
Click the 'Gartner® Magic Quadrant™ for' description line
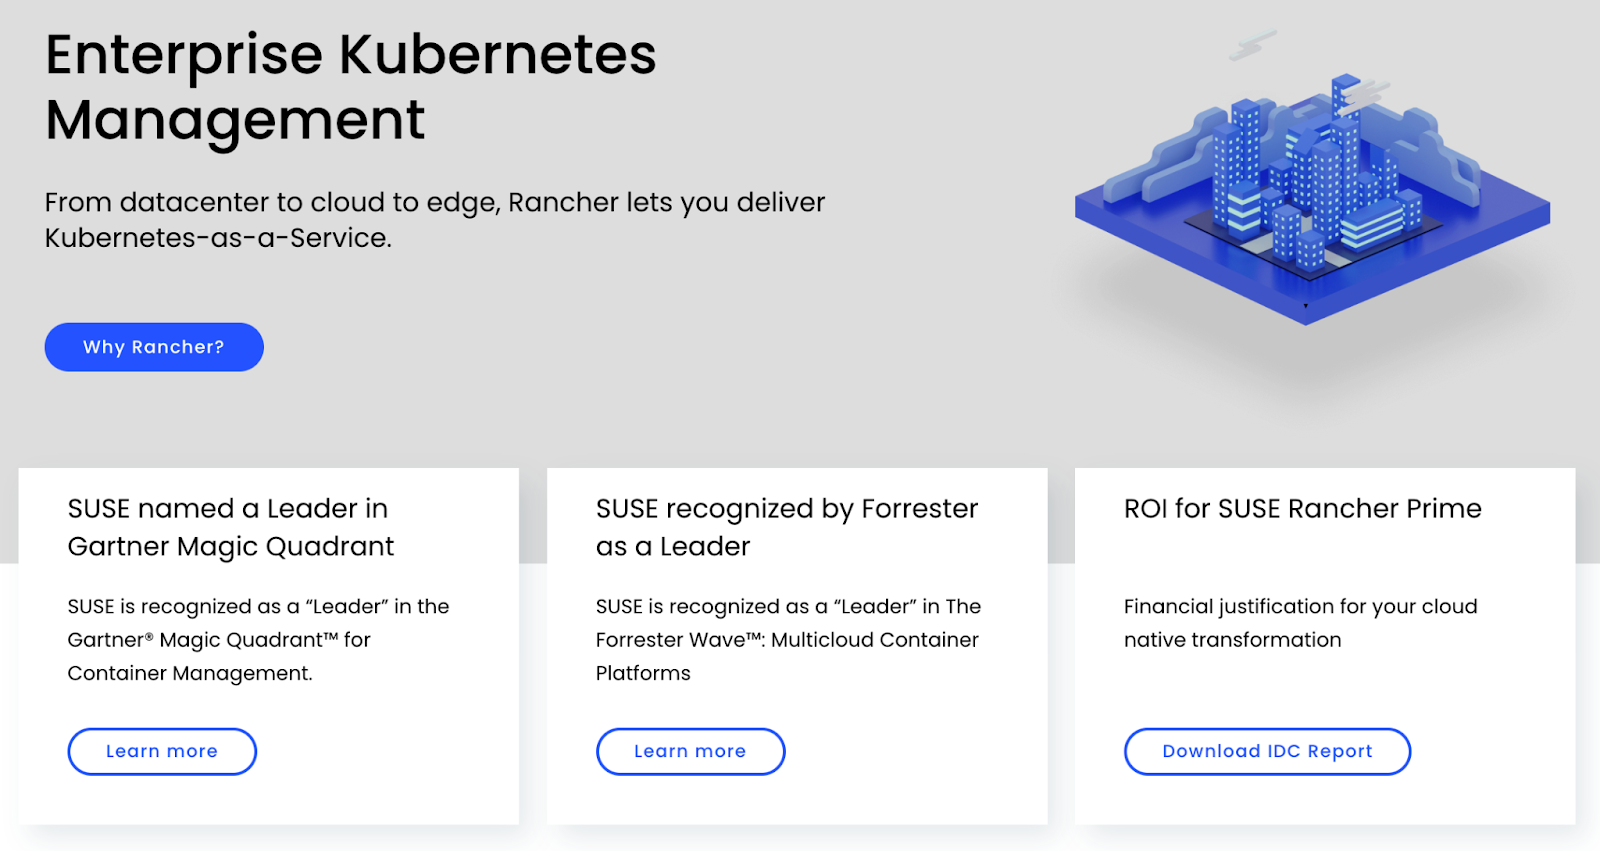click(219, 640)
